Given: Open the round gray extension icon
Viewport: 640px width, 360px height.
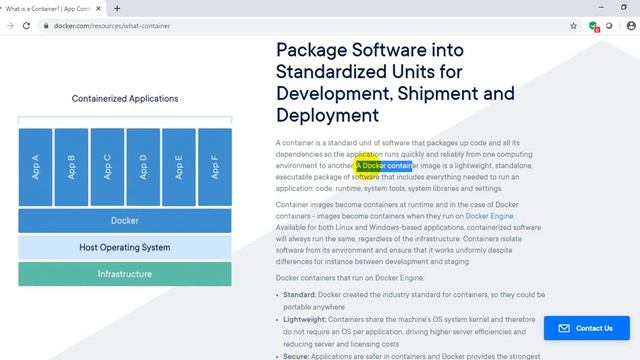Looking at the screenshot, I should pos(609,26).
